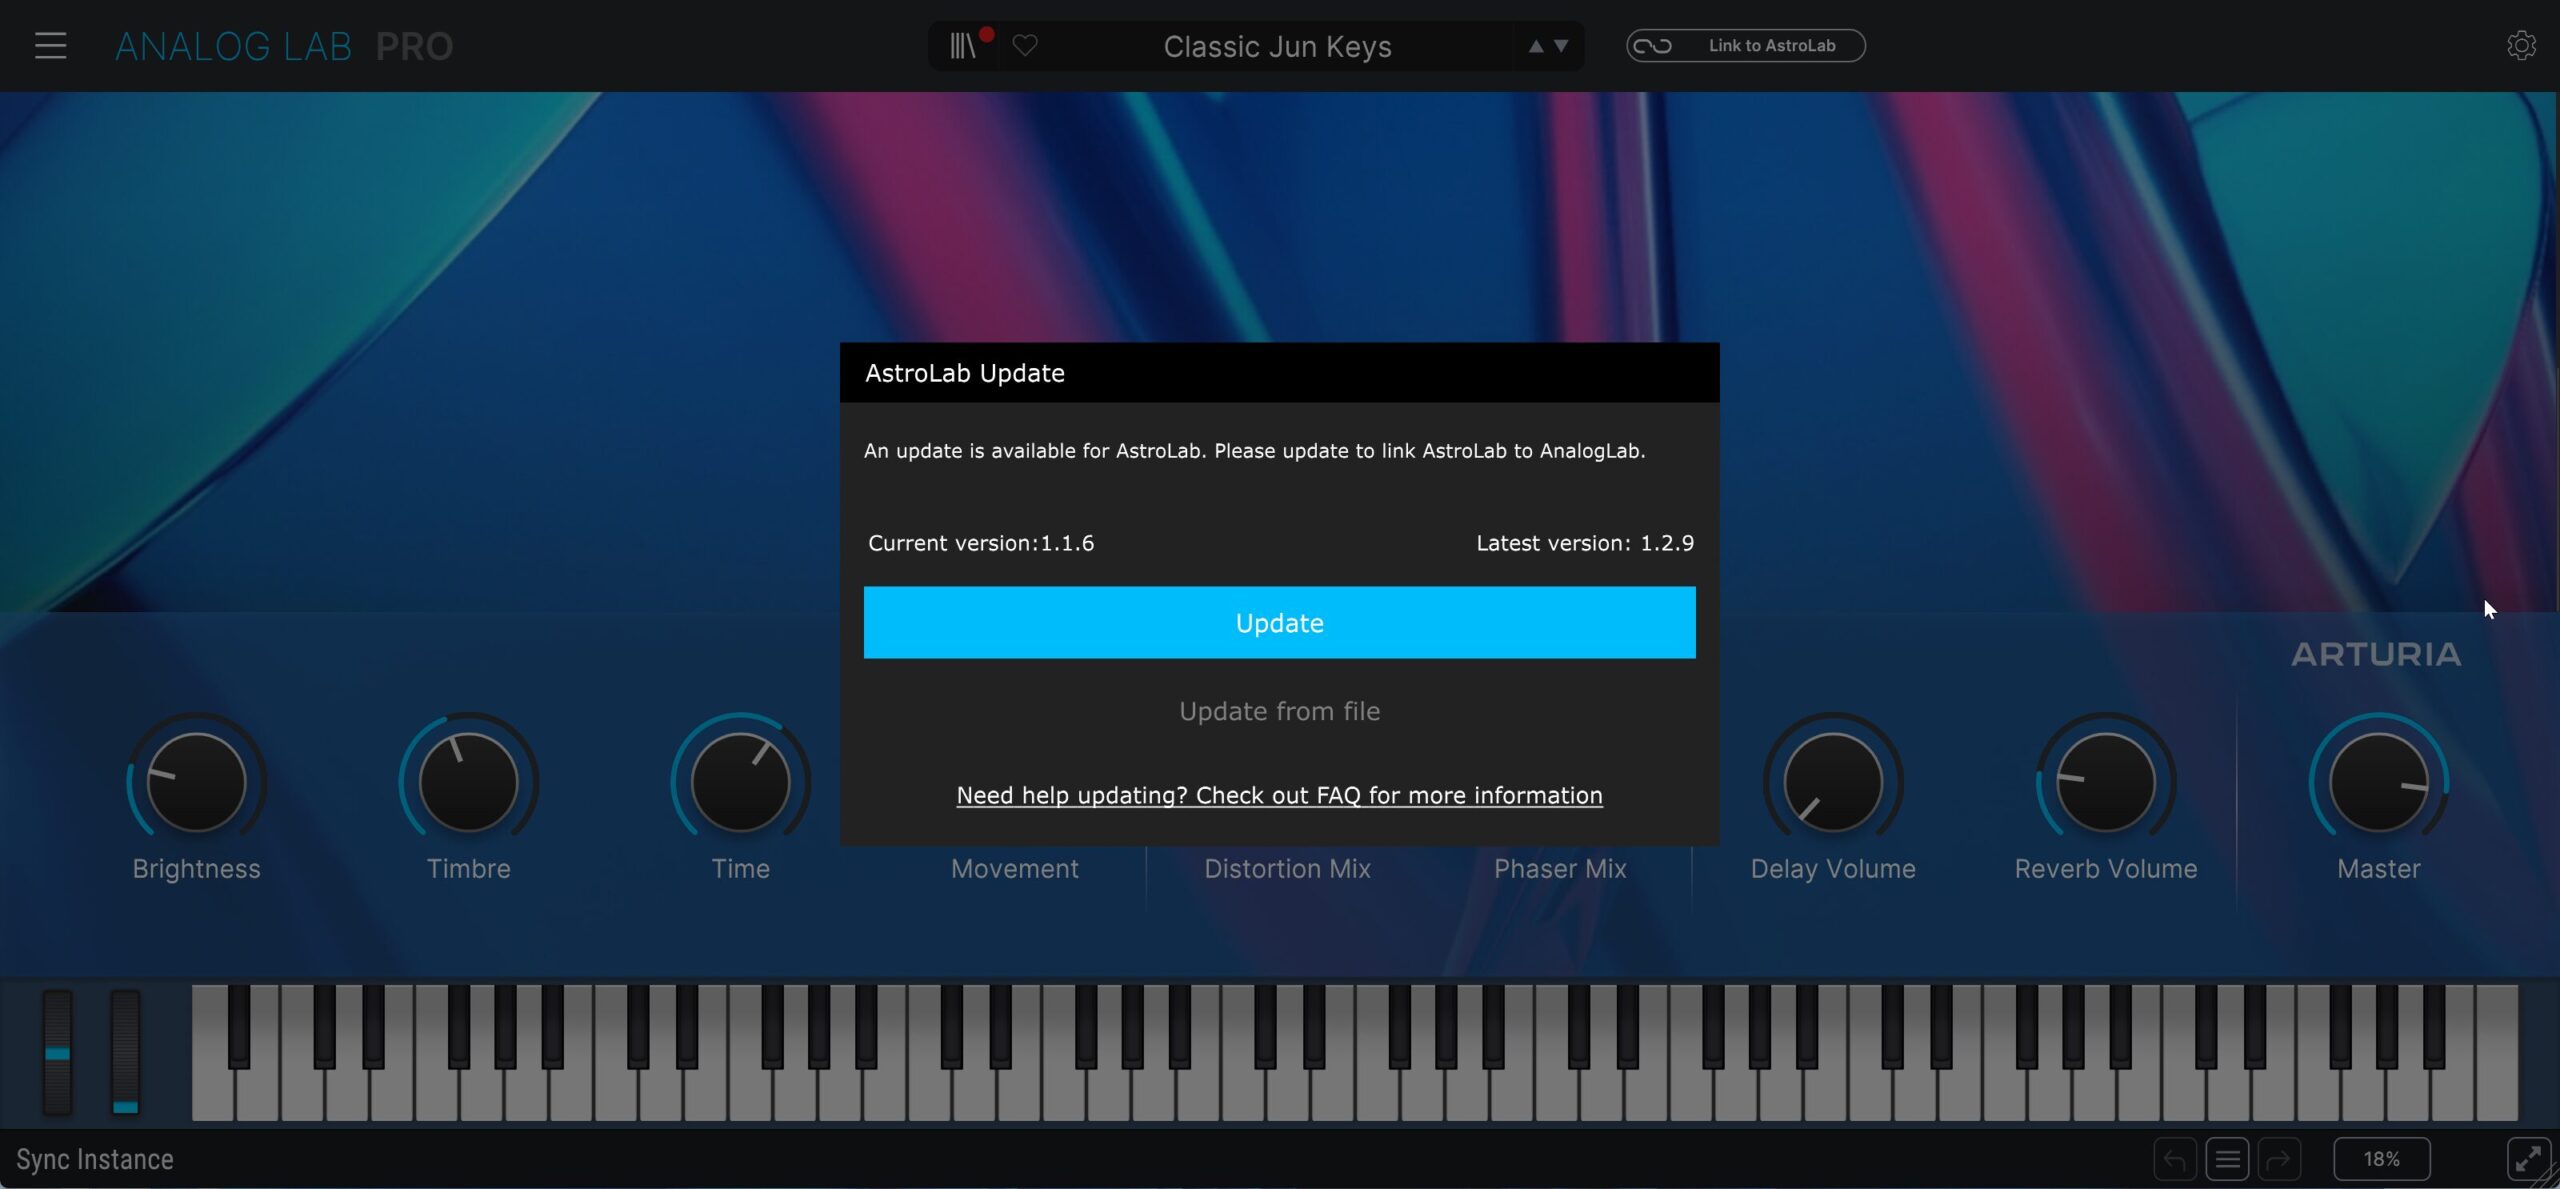
Task: Click Latest version: 1.2.9 text
Action: click(x=1585, y=543)
